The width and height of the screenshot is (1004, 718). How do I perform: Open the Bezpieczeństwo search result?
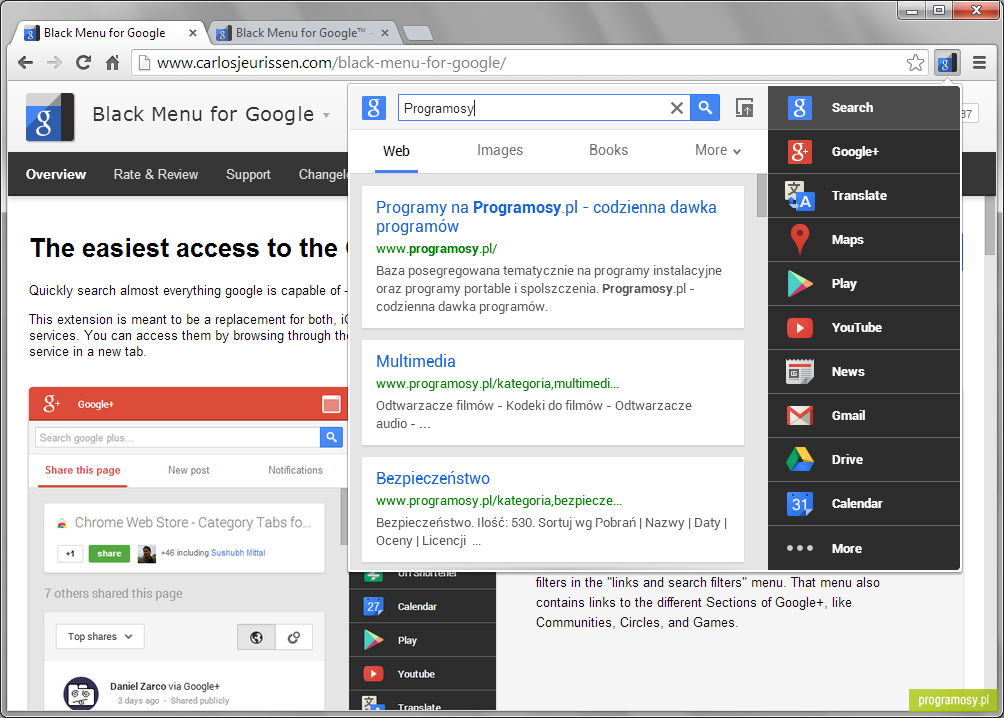pyautogui.click(x=433, y=478)
